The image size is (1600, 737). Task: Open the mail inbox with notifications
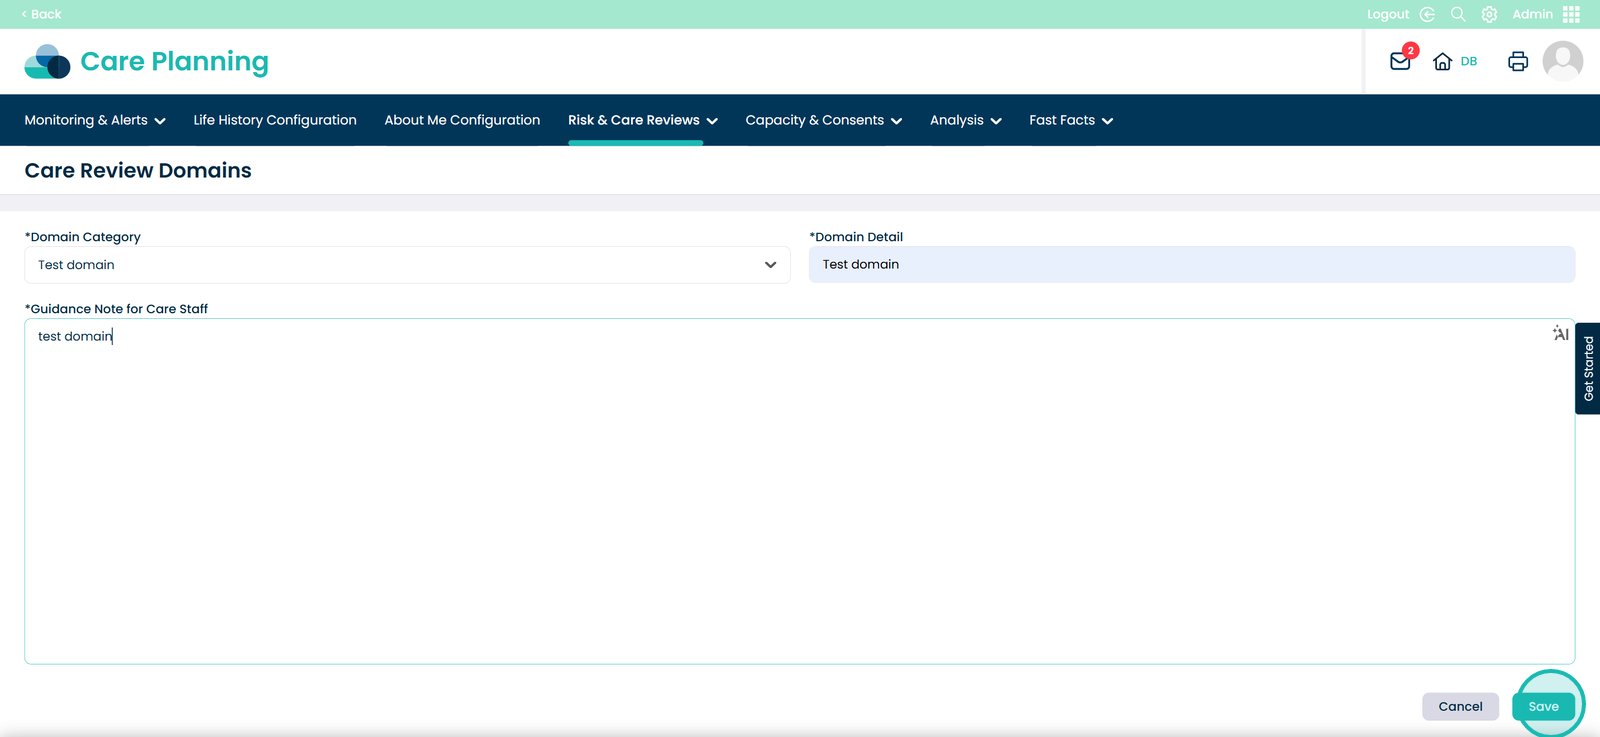(x=1400, y=61)
